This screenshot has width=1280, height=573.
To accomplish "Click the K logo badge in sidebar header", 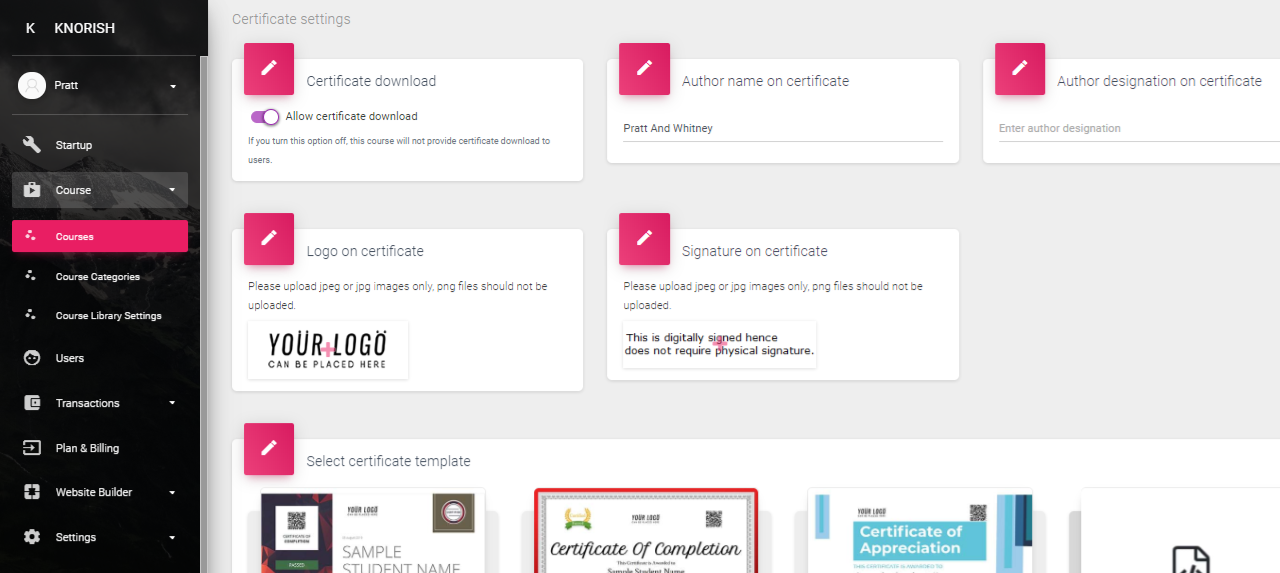I will tap(30, 28).
